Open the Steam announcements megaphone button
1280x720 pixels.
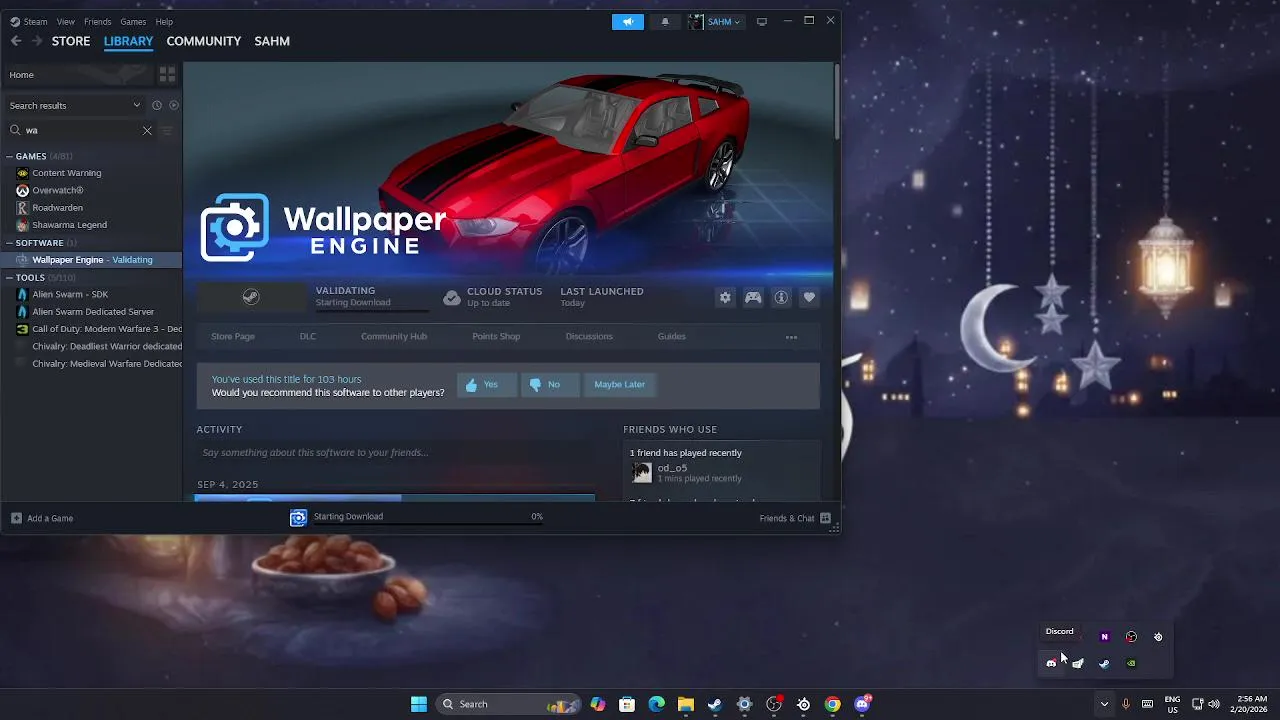tap(628, 22)
